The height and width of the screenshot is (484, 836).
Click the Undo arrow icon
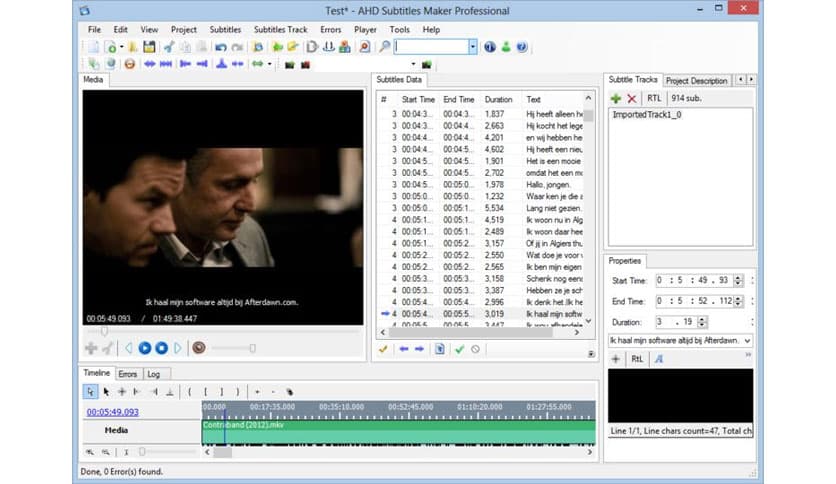(x=220, y=47)
